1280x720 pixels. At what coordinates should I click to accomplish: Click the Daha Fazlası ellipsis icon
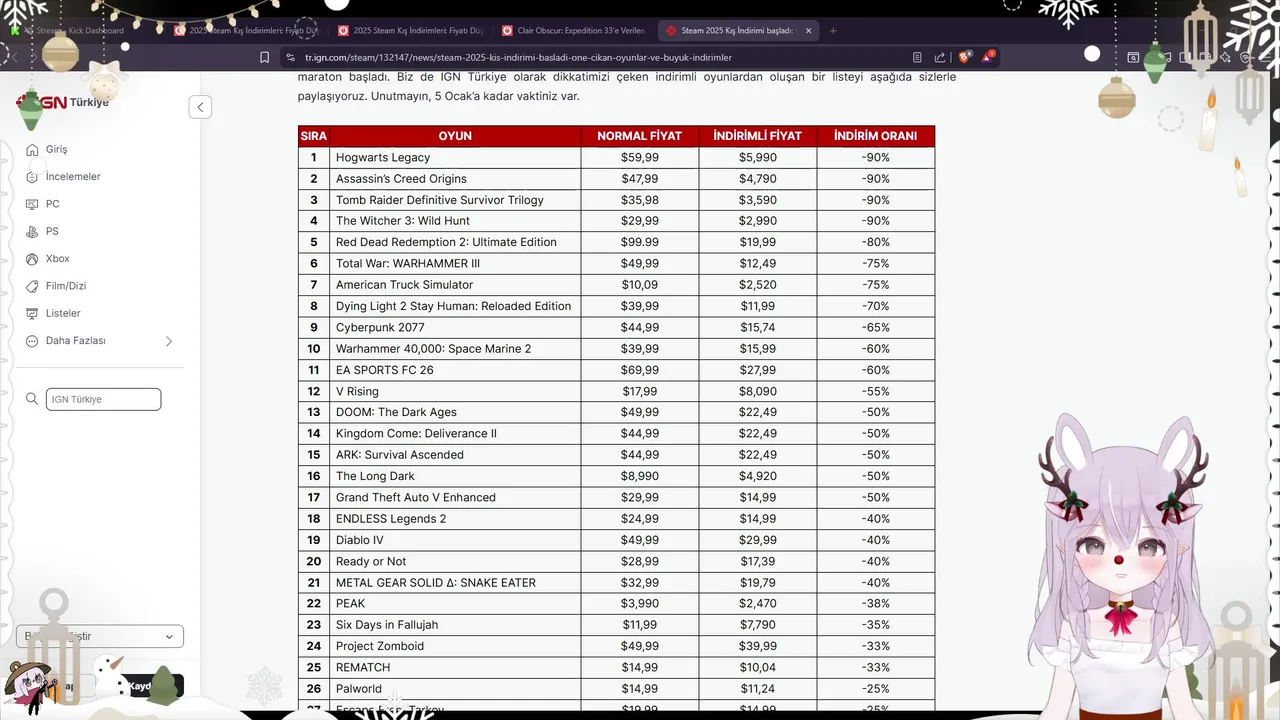point(32,341)
